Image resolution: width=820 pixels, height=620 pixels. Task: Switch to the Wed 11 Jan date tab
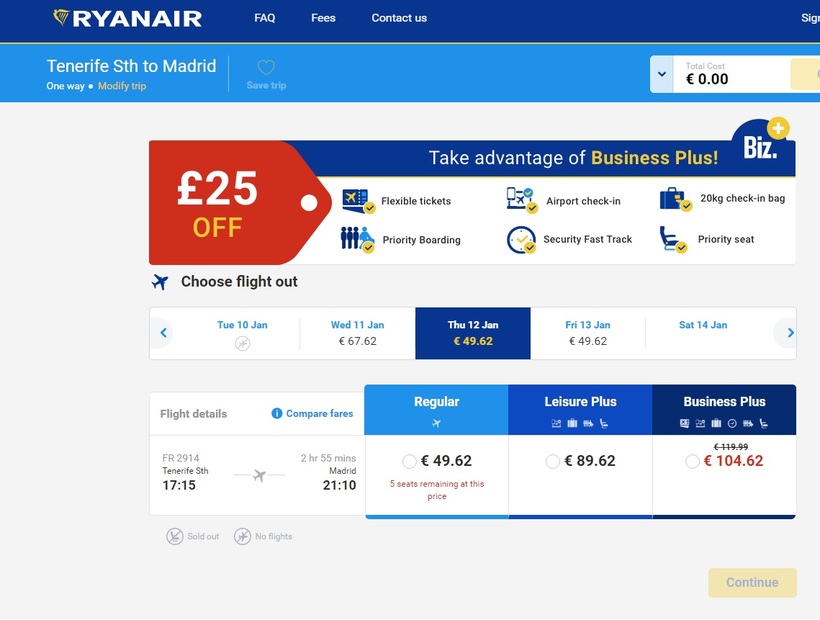click(357, 333)
